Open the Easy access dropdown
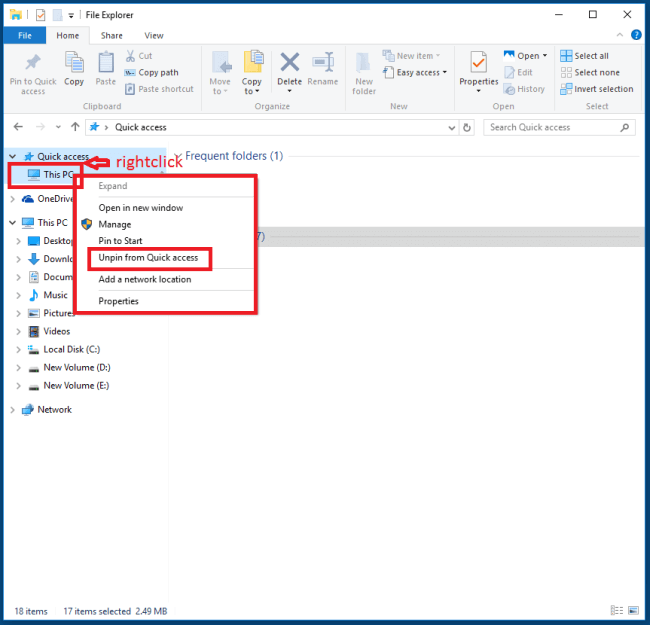The width and height of the screenshot is (650, 625). point(415,73)
